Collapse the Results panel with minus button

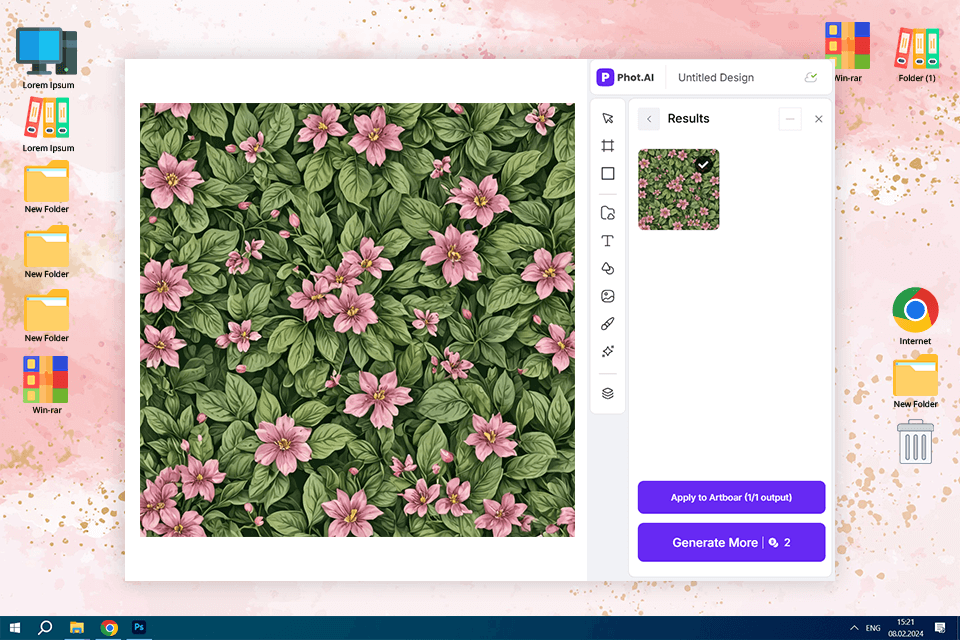[x=790, y=119]
